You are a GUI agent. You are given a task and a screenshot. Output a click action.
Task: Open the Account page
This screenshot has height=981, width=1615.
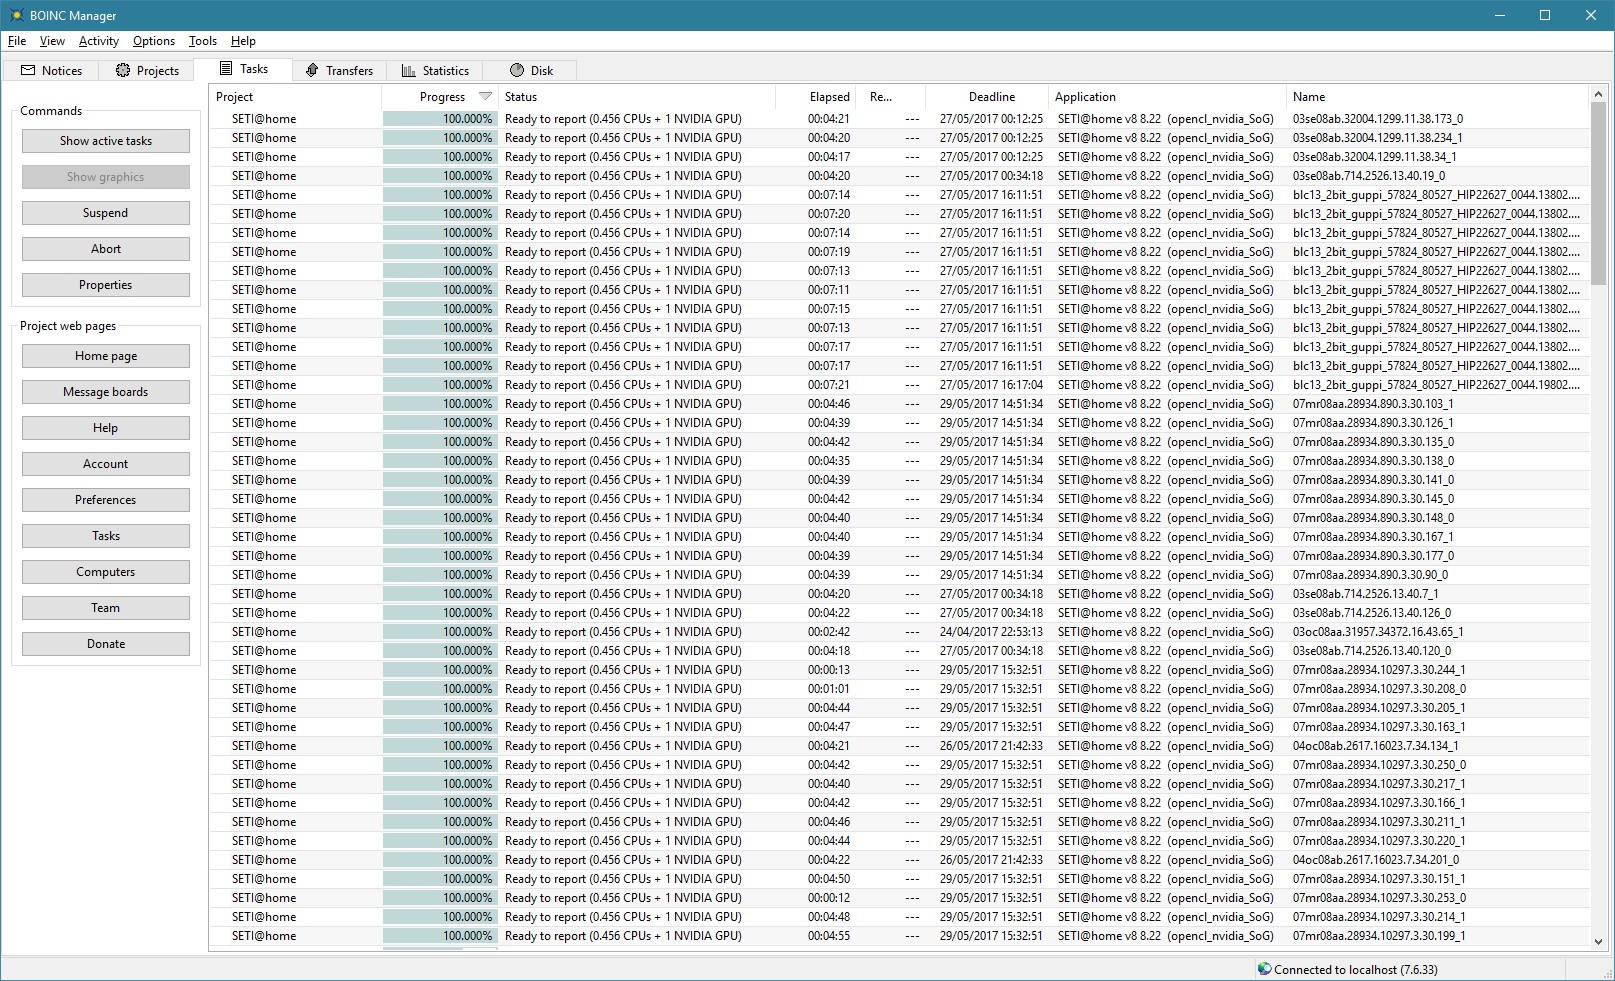(x=106, y=464)
